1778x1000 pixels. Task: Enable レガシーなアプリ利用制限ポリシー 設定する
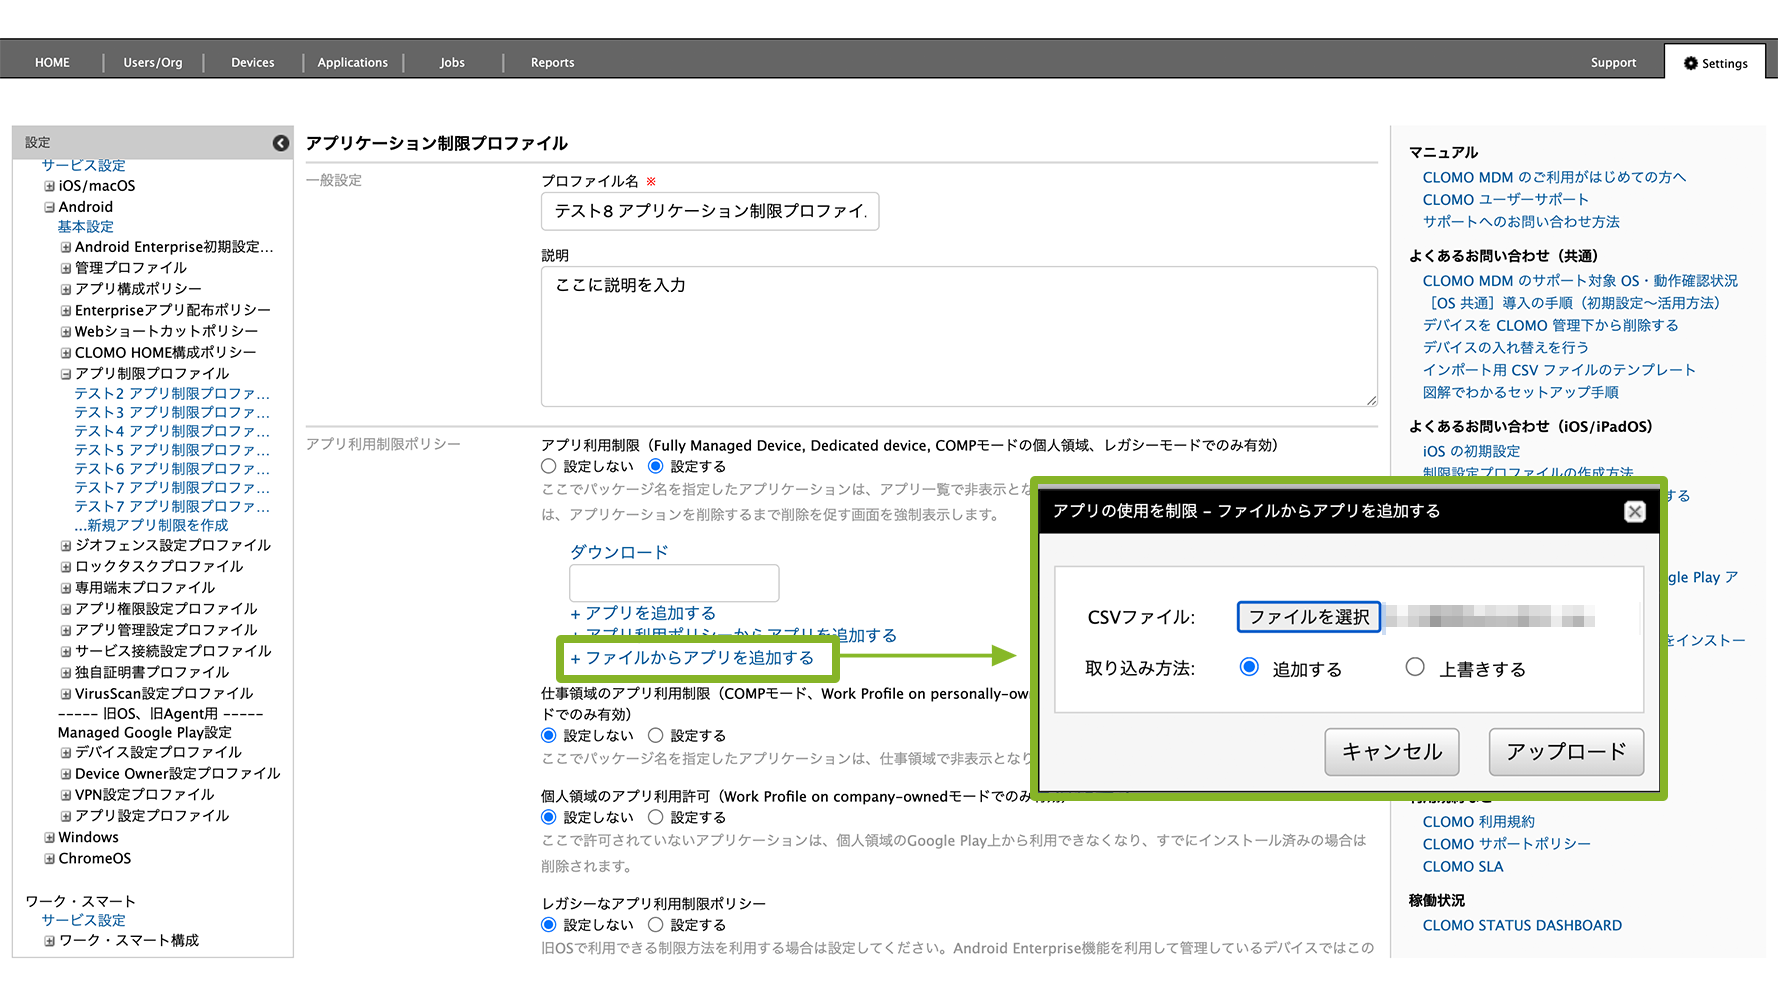[x=656, y=925]
